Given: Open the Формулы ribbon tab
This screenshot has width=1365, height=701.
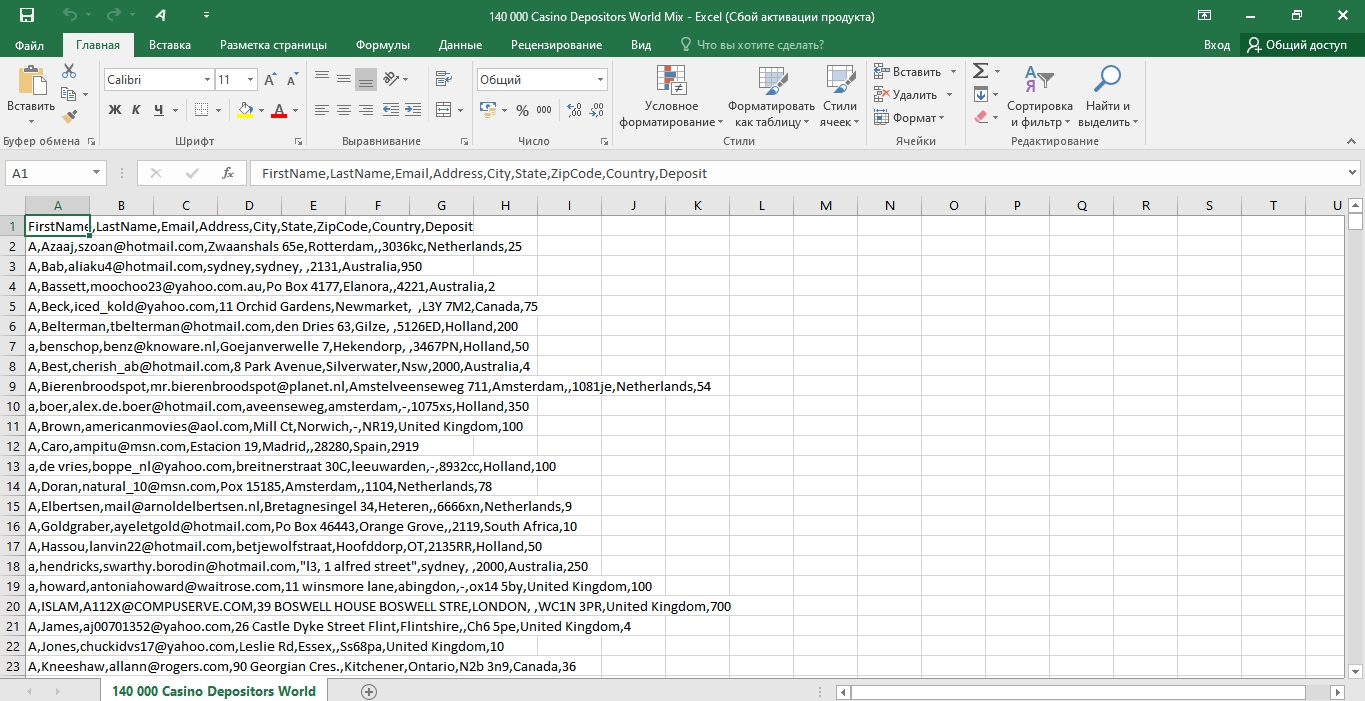Looking at the screenshot, I should [383, 45].
